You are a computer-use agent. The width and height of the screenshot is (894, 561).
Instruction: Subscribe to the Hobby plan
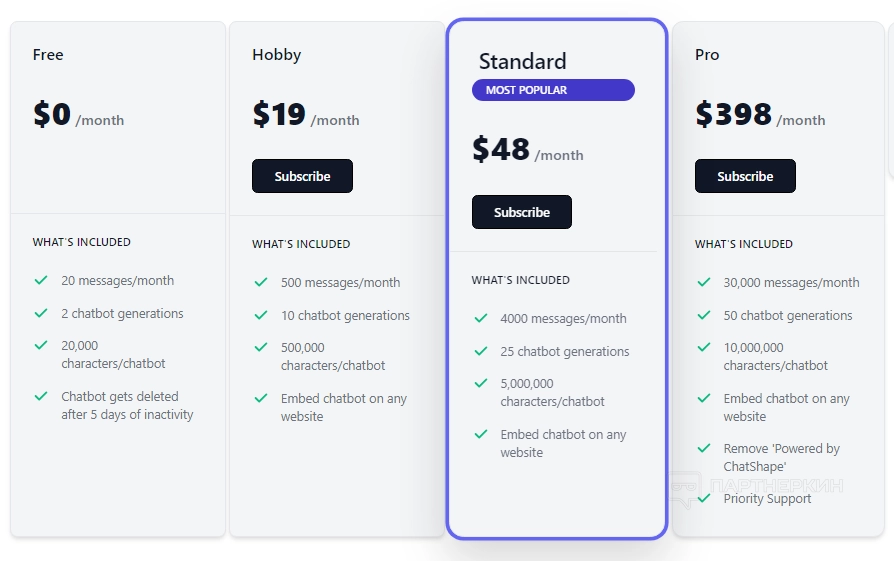coord(302,176)
